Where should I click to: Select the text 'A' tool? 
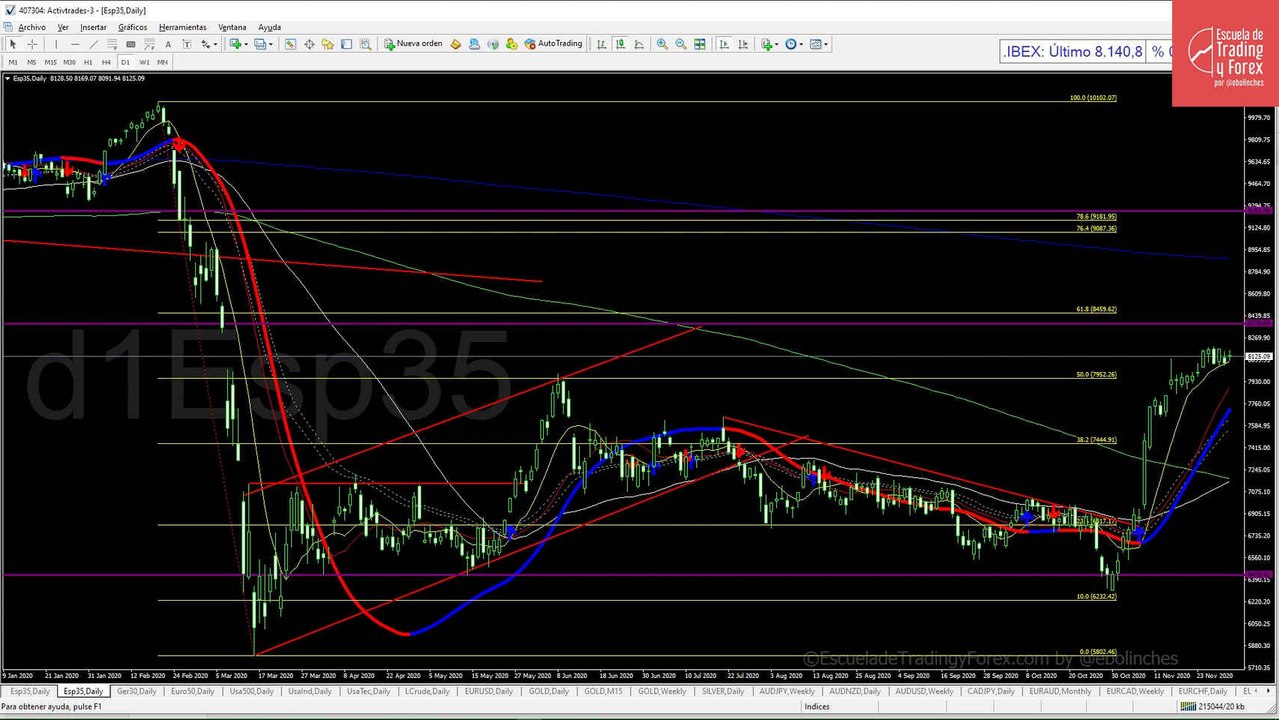point(168,44)
